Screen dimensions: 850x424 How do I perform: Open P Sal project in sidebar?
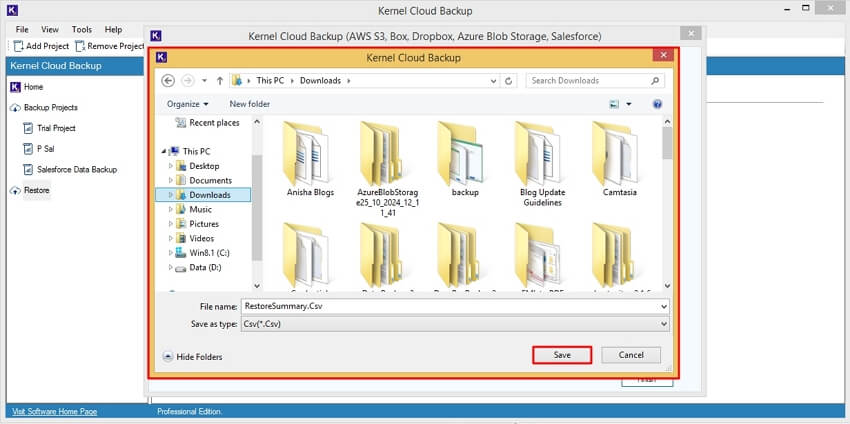point(38,149)
